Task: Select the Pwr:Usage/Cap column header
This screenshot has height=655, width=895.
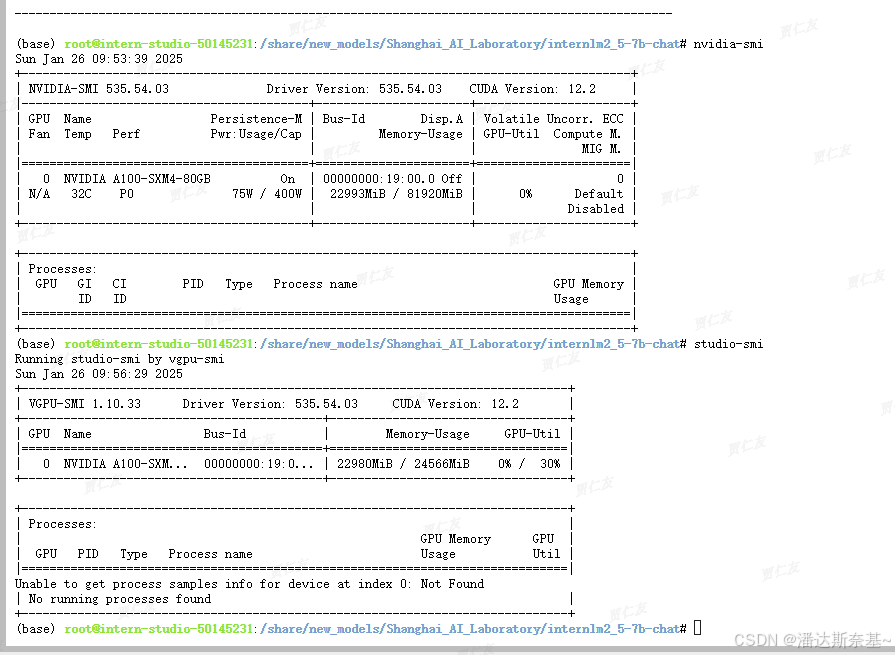Action: point(256,134)
